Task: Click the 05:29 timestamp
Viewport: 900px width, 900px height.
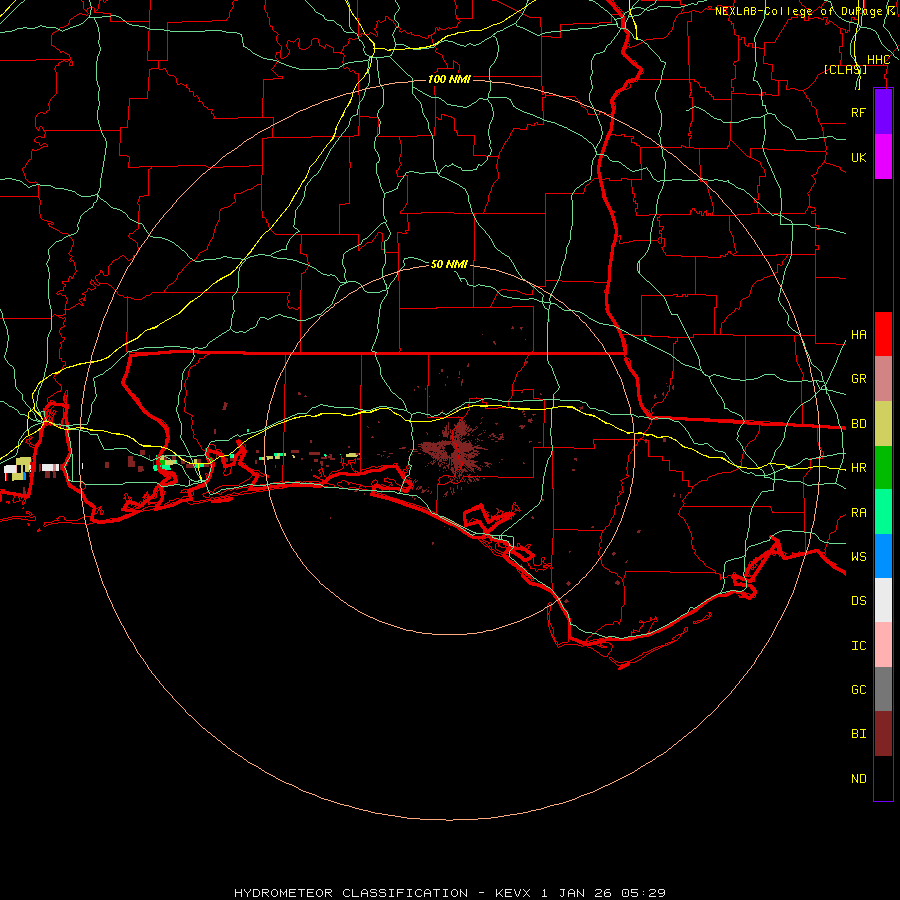Action: click(643, 893)
